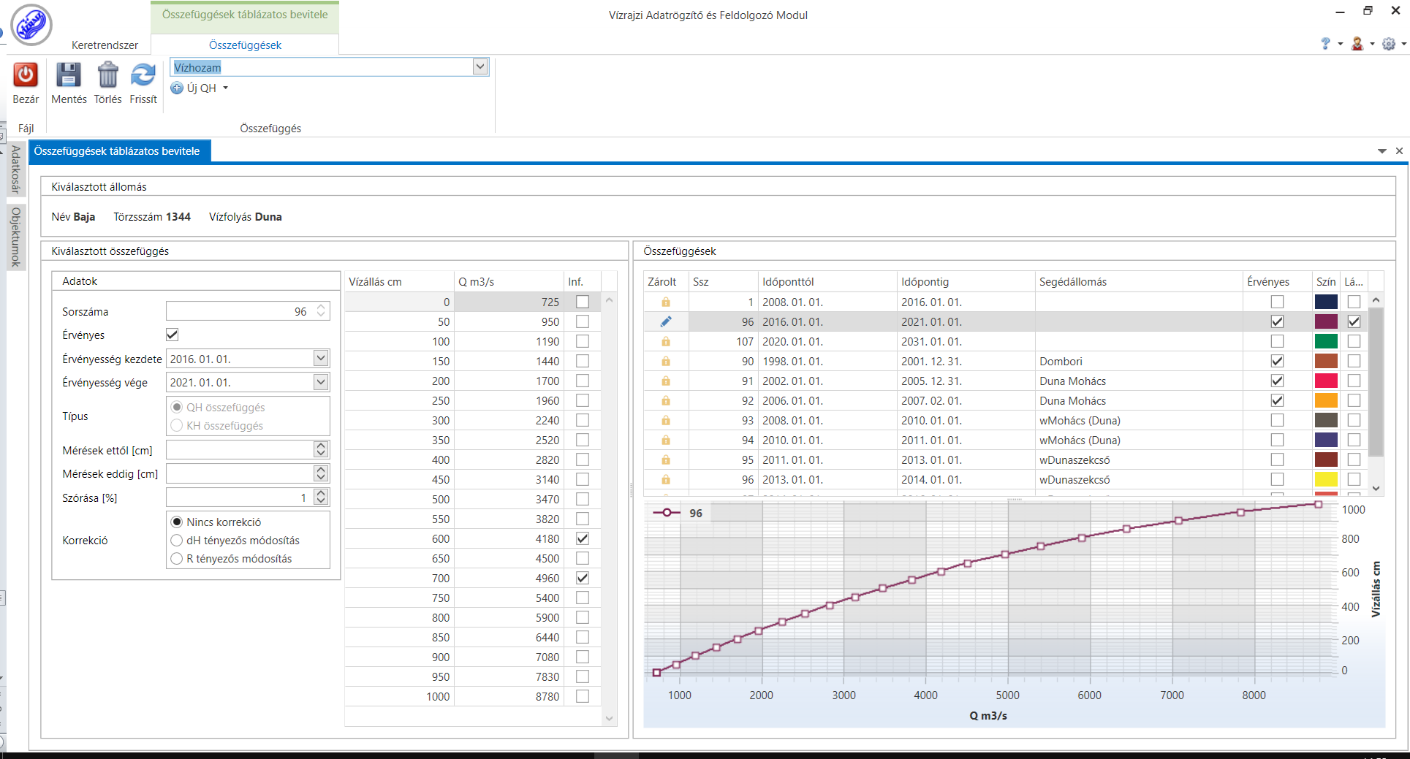Open the help question mark icon
The height and width of the screenshot is (759, 1410).
point(1326,44)
